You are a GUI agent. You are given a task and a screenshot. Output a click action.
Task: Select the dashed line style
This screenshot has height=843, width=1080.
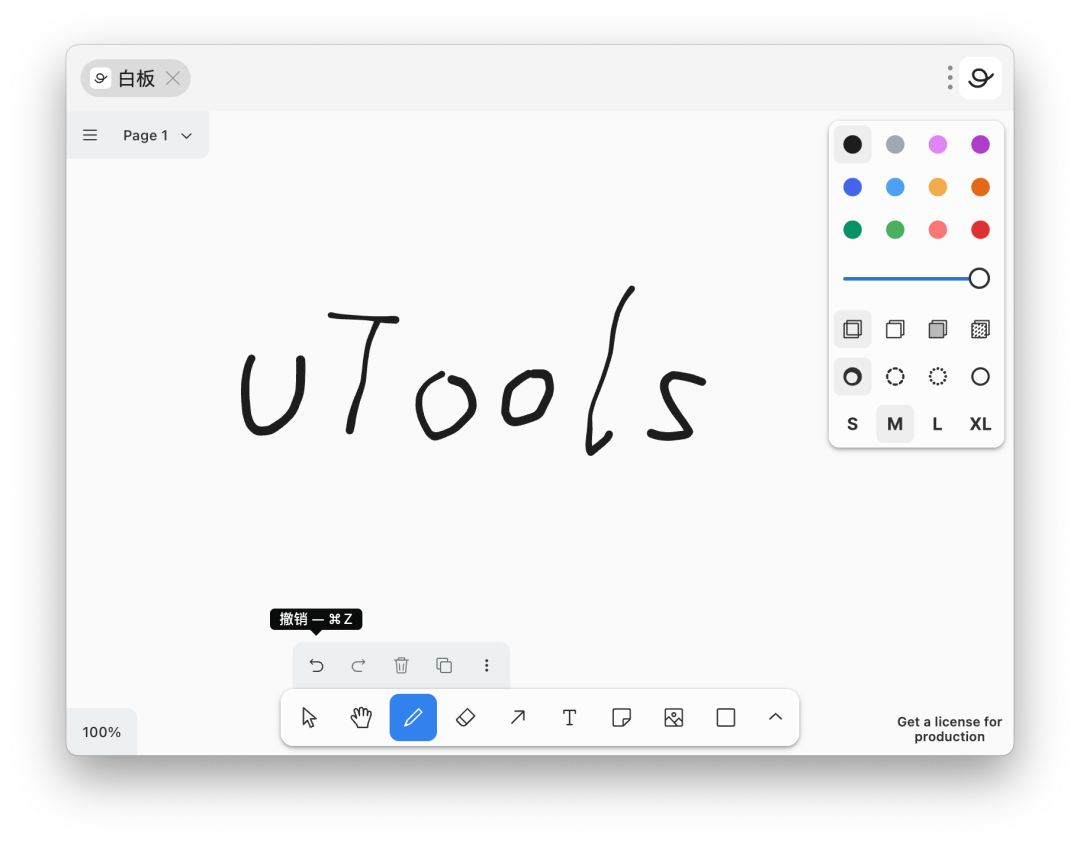(895, 377)
